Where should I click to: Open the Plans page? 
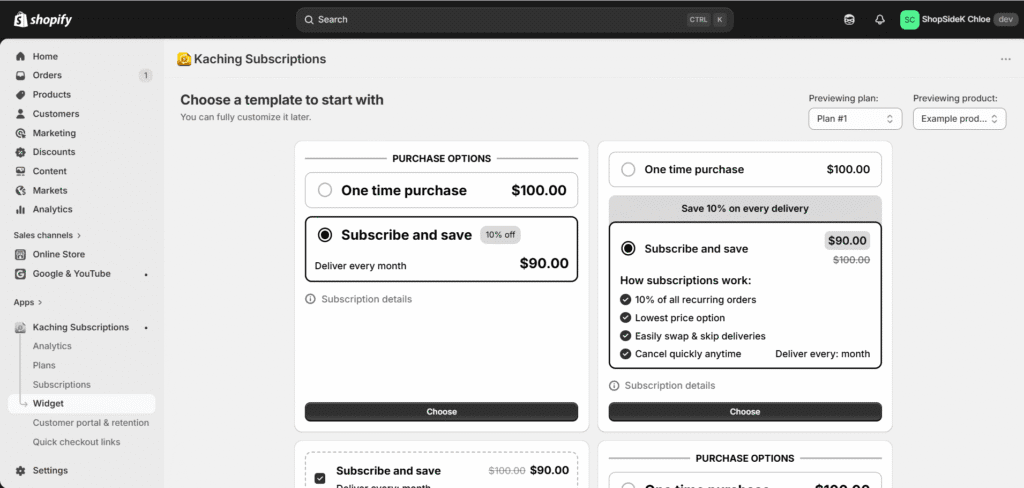click(44, 365)
